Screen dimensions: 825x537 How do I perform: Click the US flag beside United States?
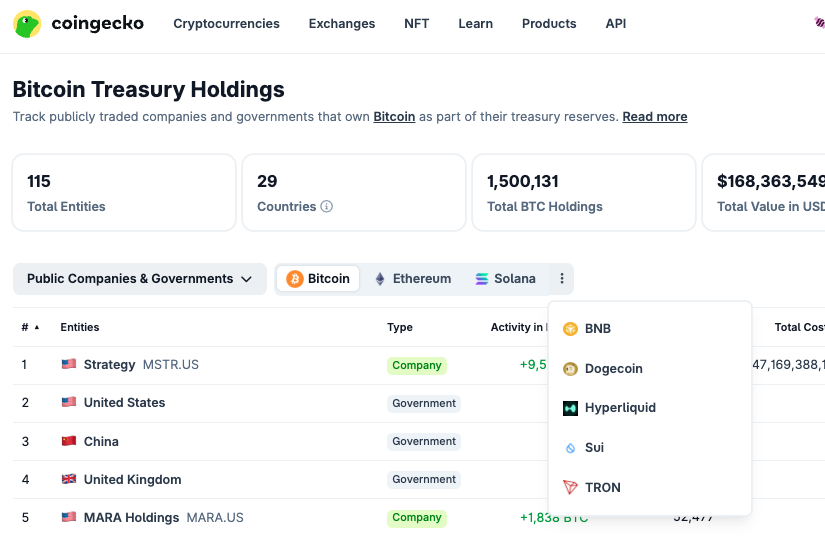tap(69, 402)
